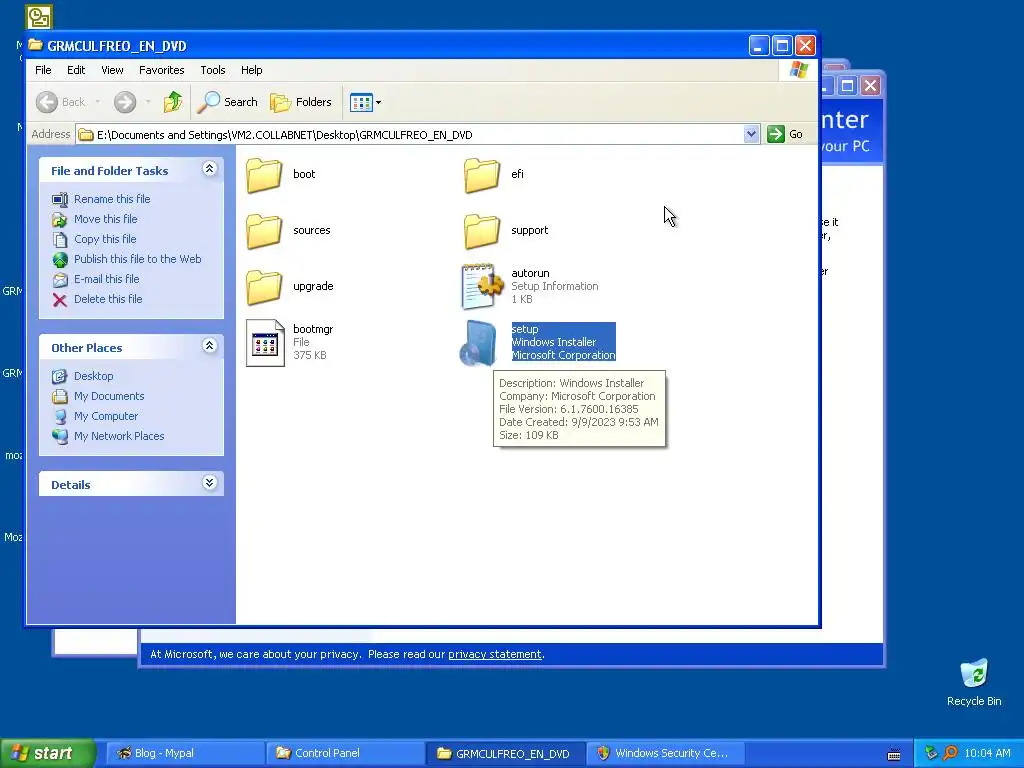Go to My Computer in Other Places
The width and height of the screenshot is (1024, 768).
point(106,416)
